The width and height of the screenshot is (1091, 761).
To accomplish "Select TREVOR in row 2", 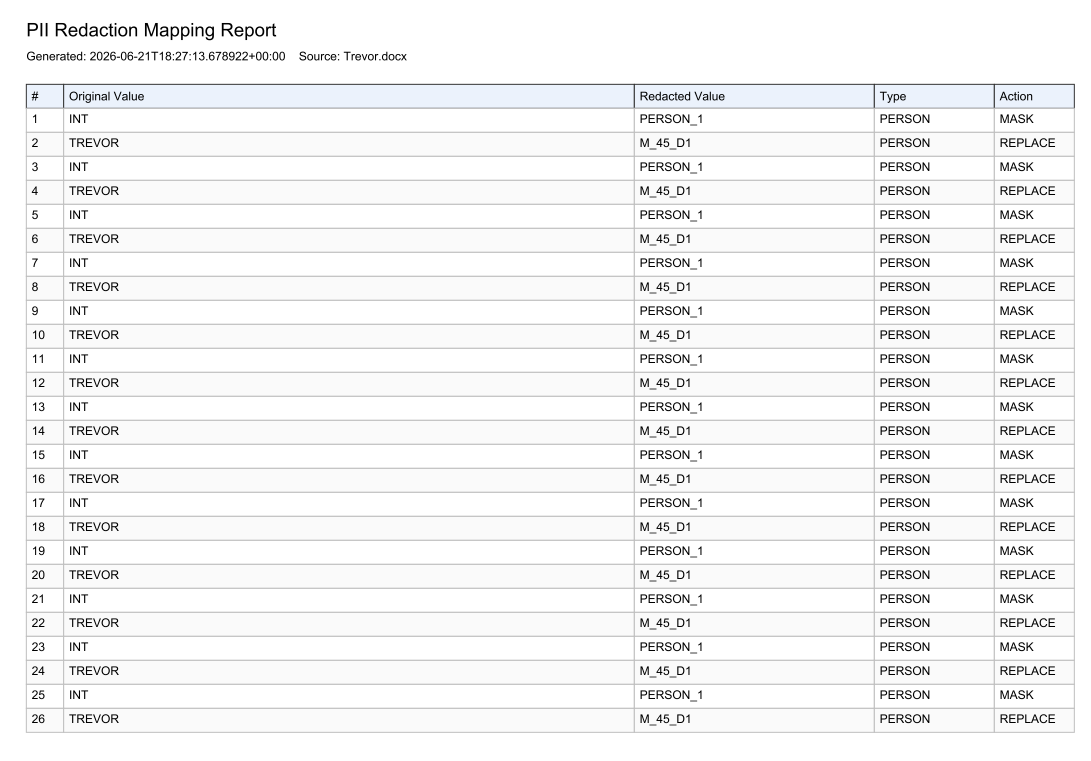I will (x=94, y=143).
